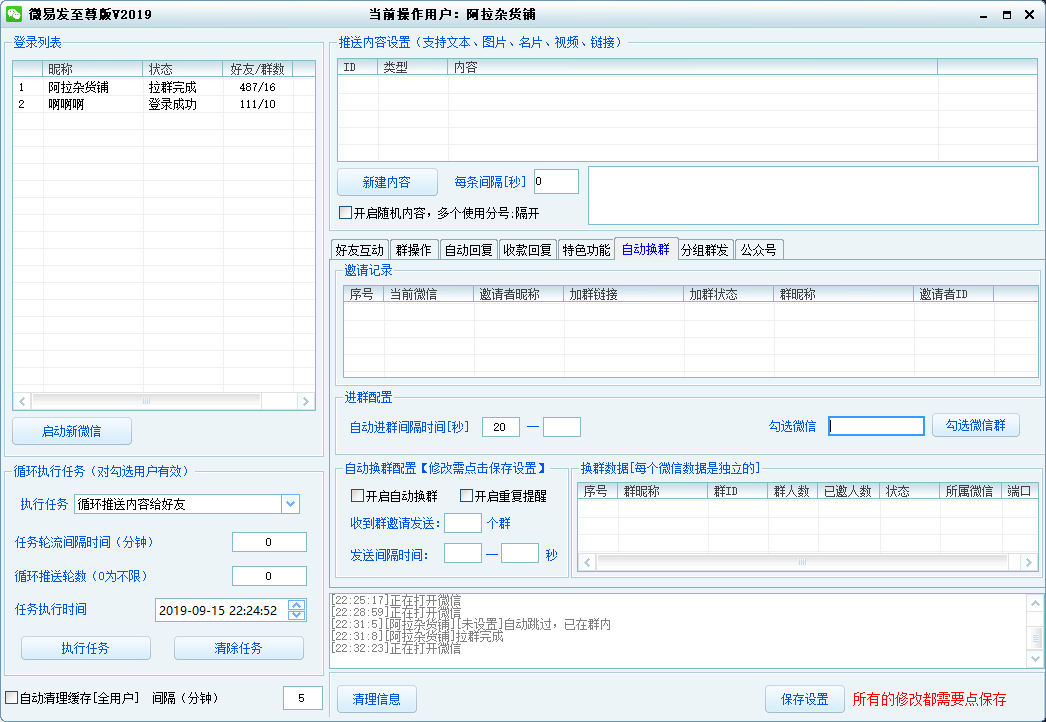Screen dimensions: 1046x722
Task: Click the 状态 column header in login list
Action: pyautogui.click(x=183, y=69)
